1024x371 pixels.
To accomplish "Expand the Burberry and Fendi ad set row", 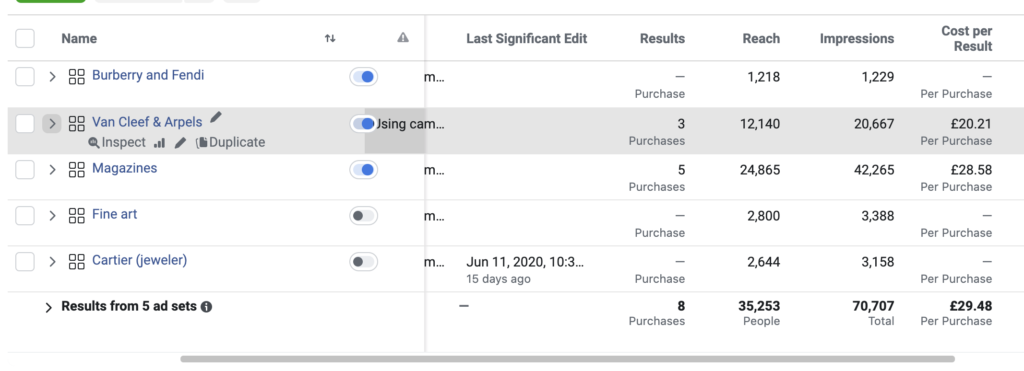I will point(52,77).
